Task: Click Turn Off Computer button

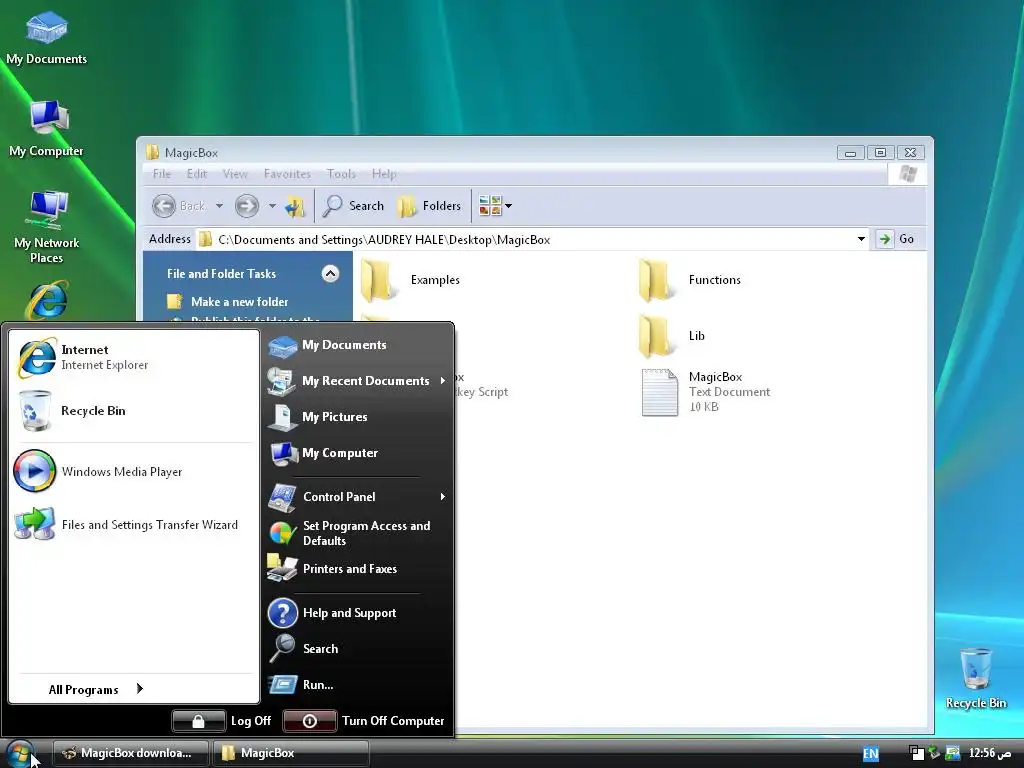Action: pyautogui.click(x=364, y=721)
